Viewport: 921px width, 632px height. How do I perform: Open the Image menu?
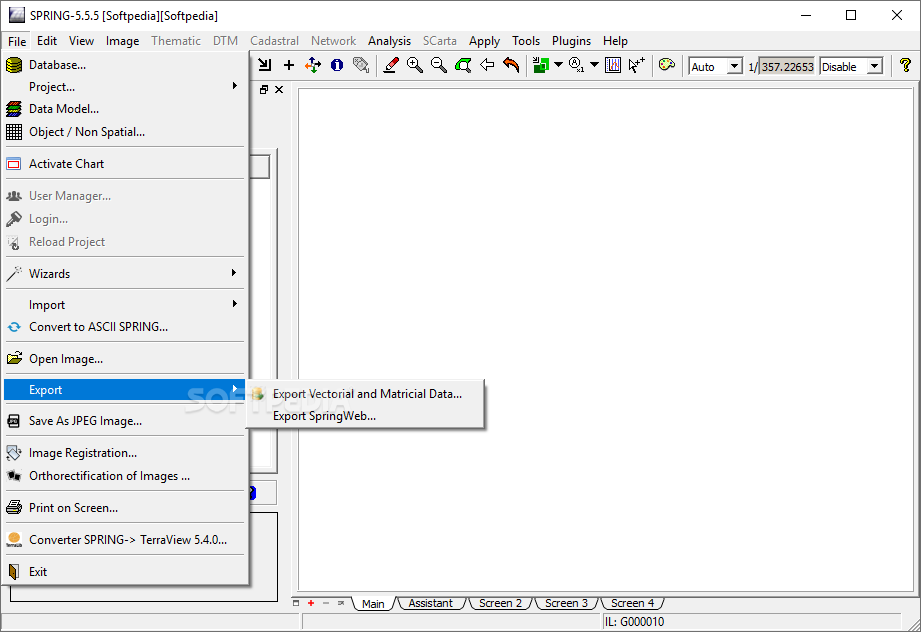[x=122, y=41]
